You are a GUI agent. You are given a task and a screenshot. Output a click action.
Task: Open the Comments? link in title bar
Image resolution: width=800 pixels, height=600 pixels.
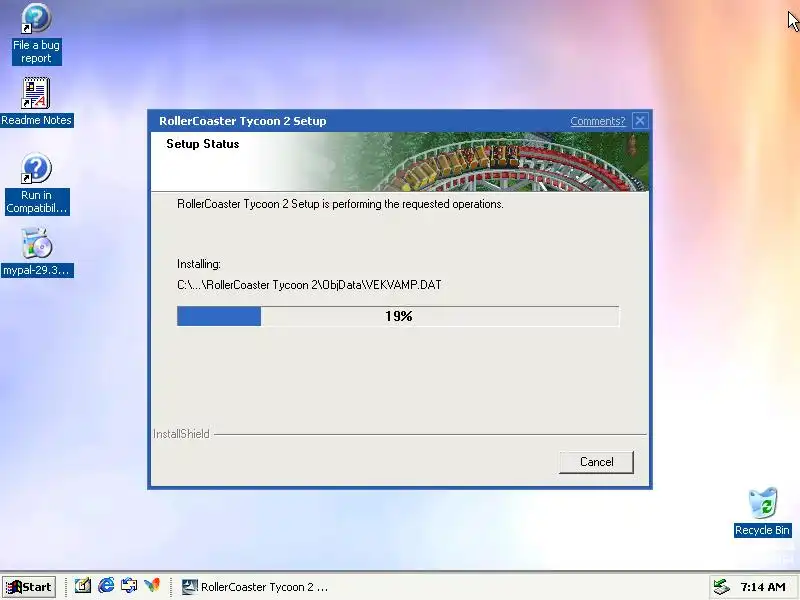coord(597,121)
